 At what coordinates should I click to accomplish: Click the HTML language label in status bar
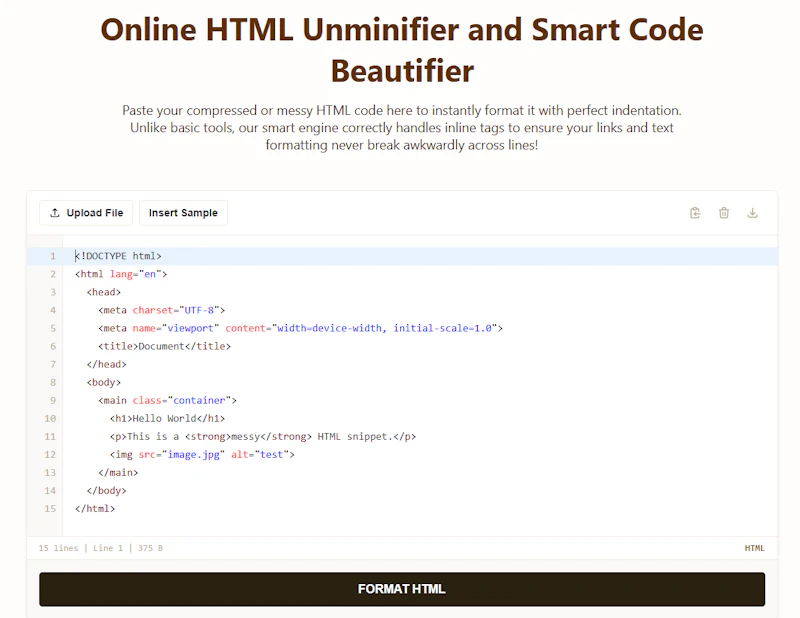(754, 548)
